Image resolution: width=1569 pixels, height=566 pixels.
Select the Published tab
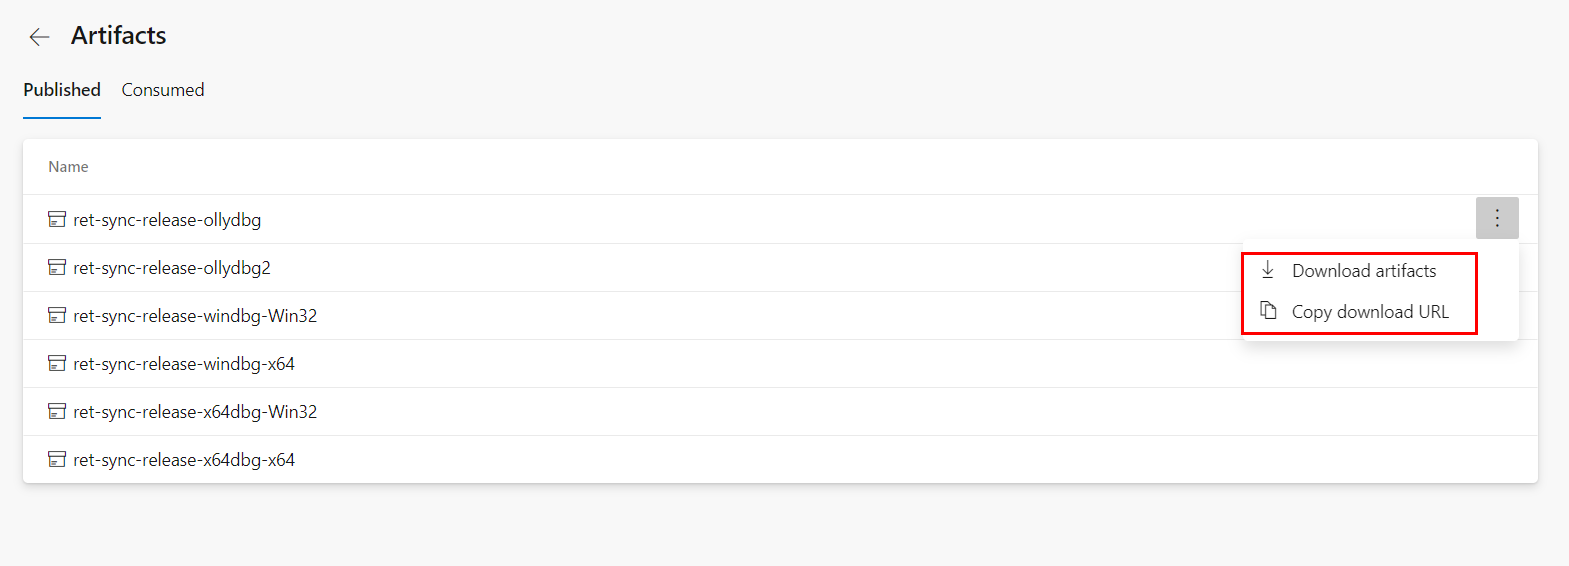62,90
